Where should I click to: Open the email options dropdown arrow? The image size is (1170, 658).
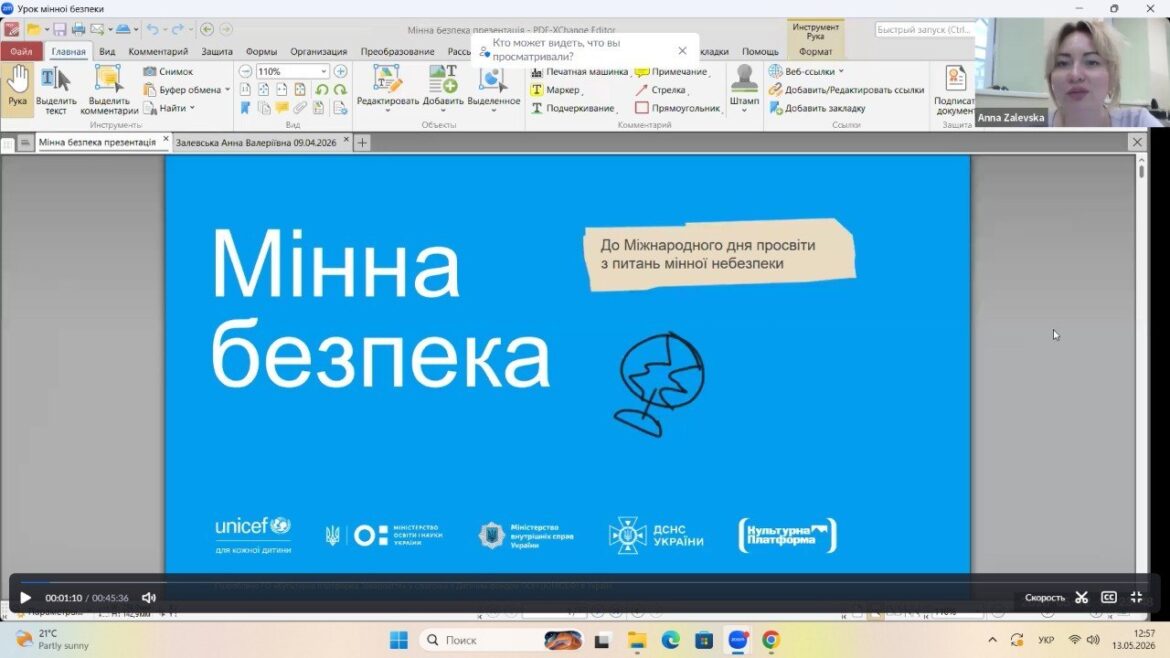[110, 30]
